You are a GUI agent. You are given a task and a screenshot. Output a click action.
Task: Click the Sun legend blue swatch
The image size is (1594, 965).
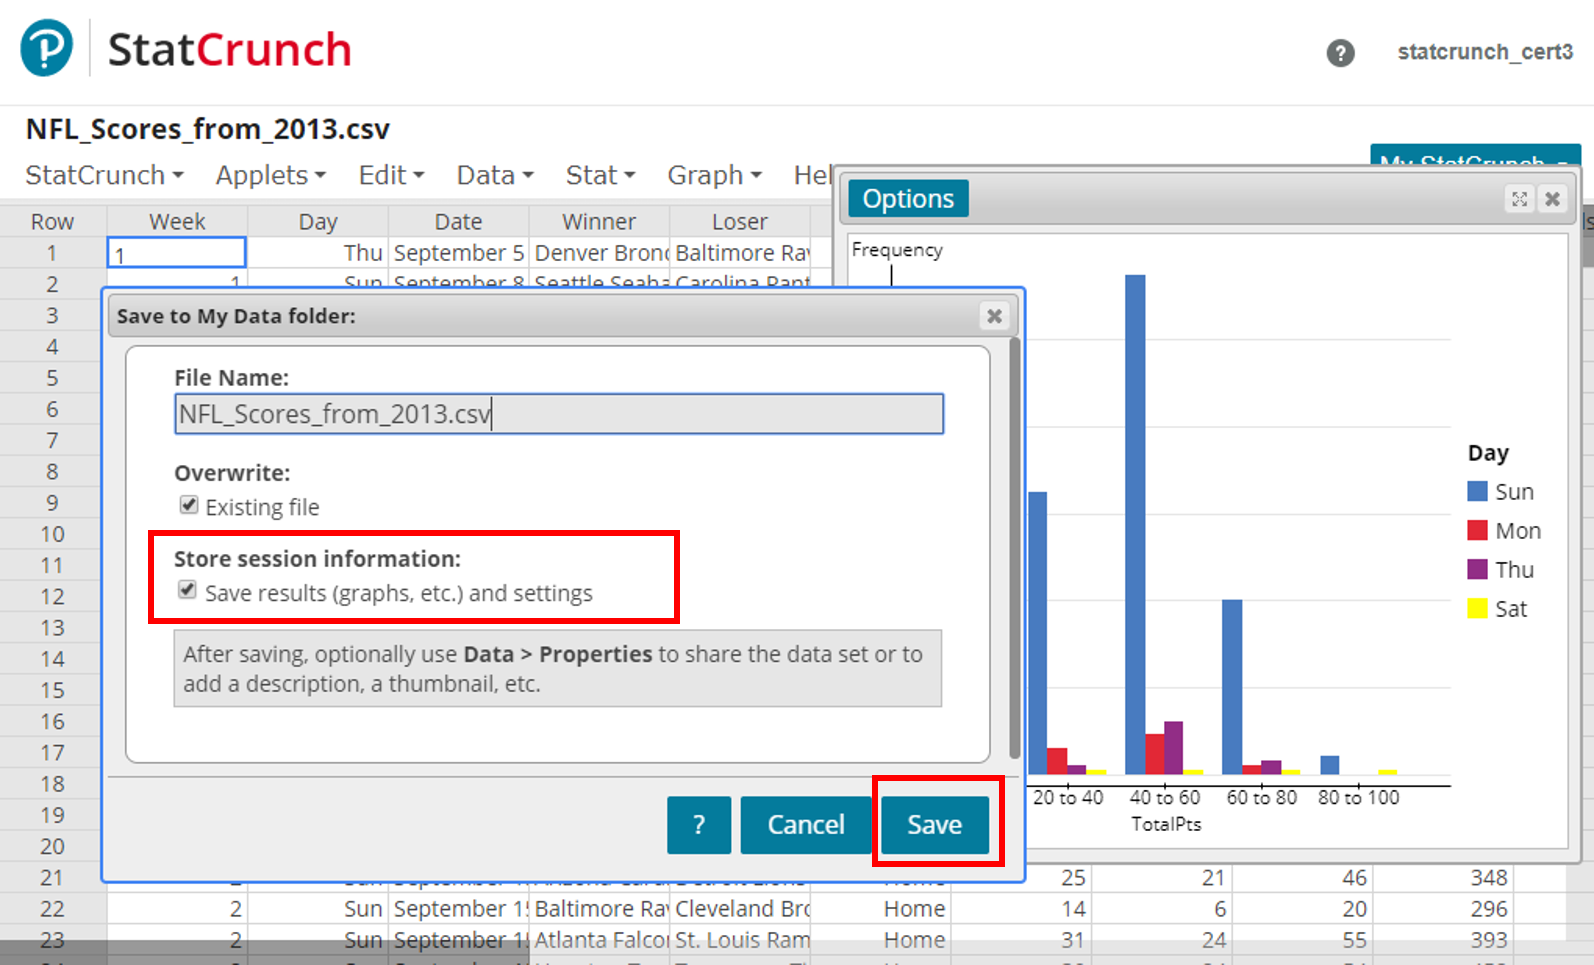(1477, 491)
